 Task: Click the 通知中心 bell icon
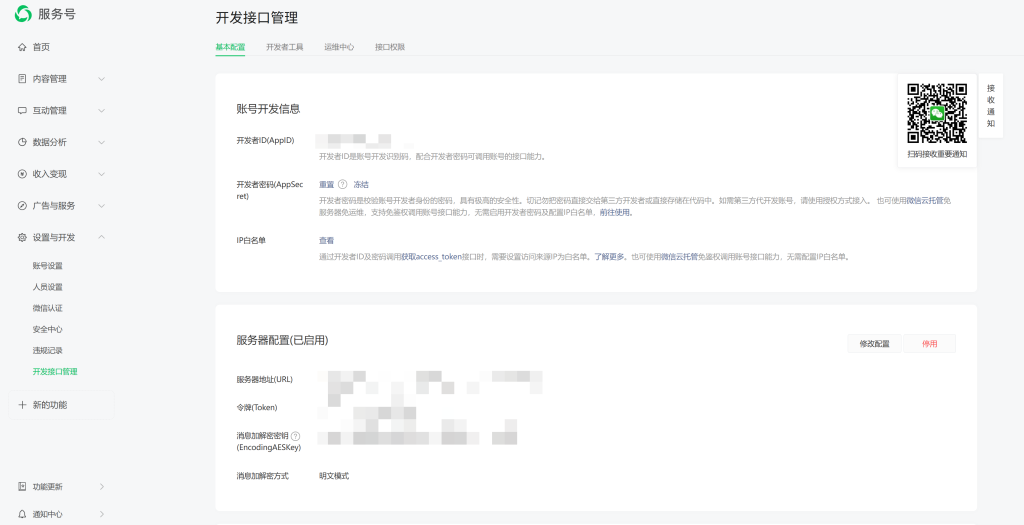pyautogui.click(x=22, y=514)
